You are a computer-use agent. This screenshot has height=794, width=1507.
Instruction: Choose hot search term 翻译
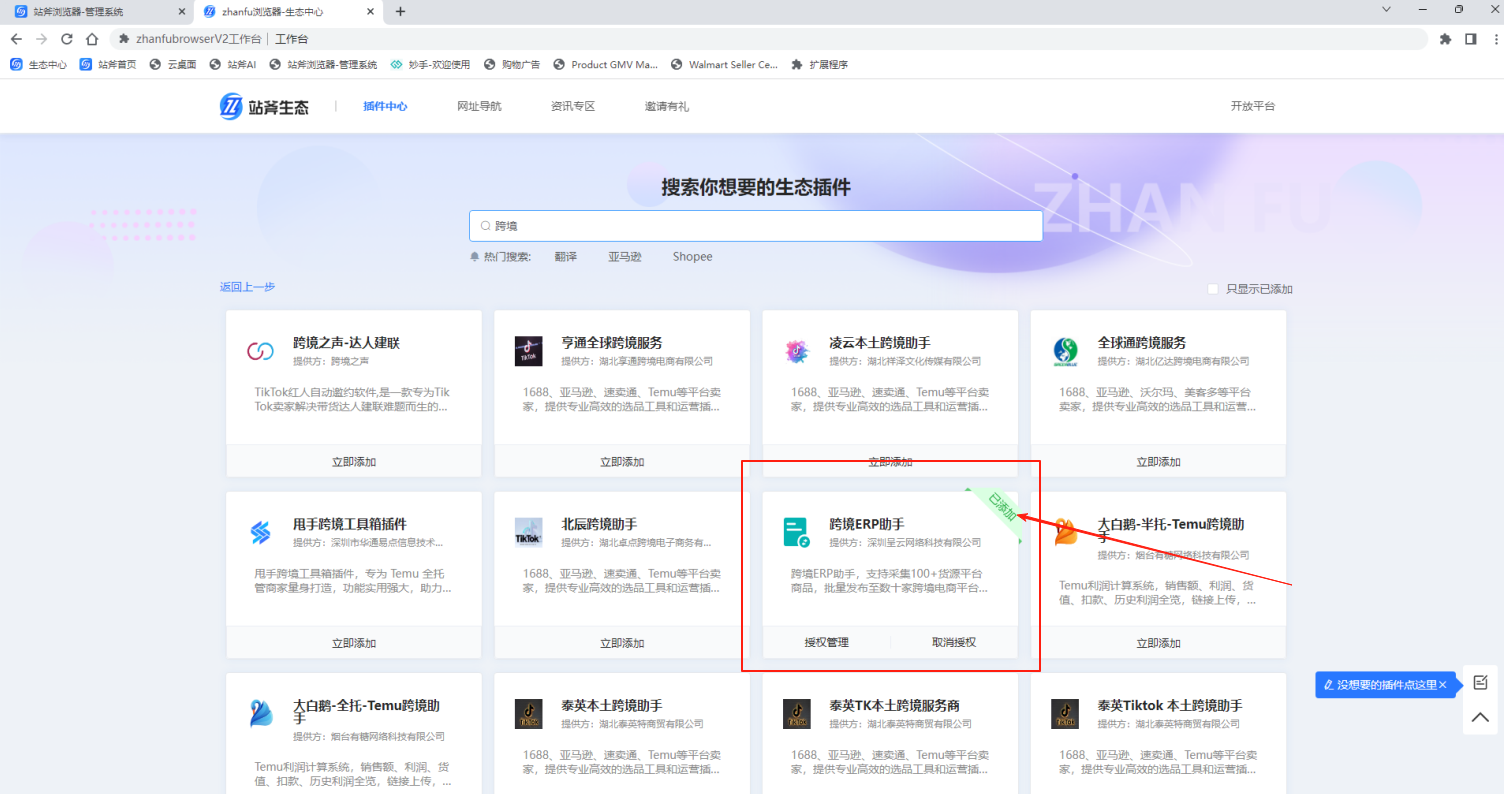566,257
